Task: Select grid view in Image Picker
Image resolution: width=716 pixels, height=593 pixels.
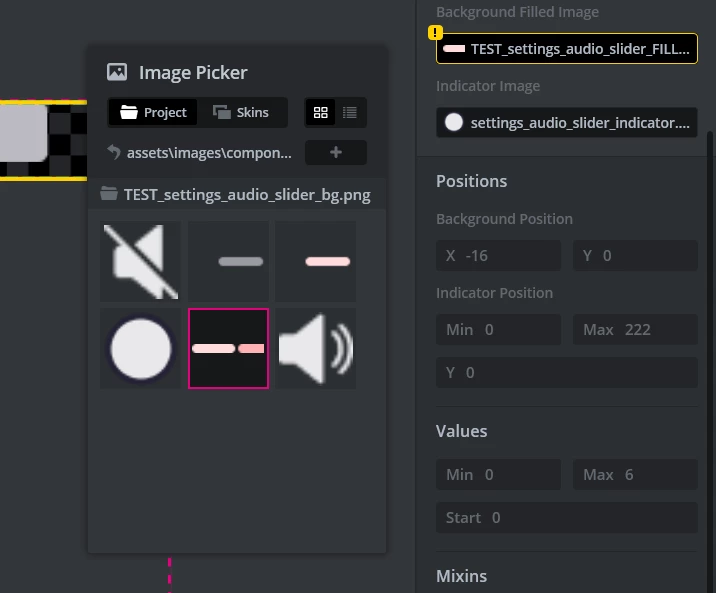Action: 321,112
